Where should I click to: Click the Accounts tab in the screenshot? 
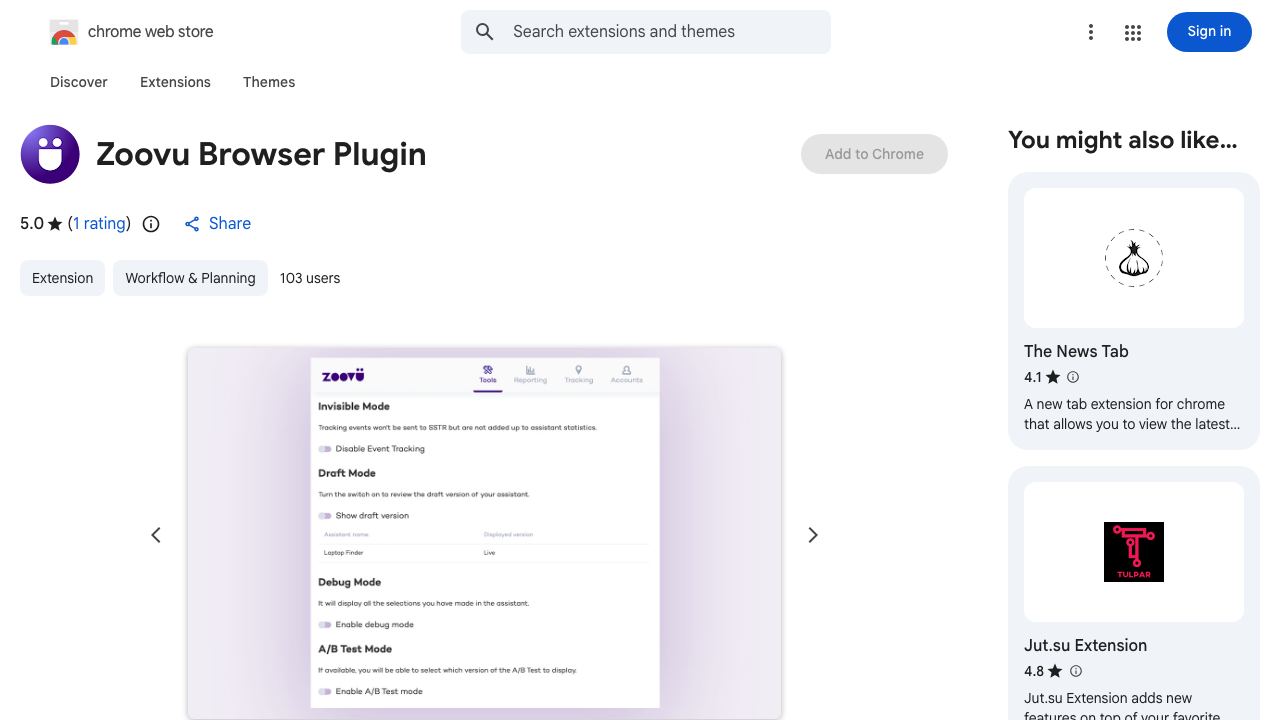click(627, 375)
